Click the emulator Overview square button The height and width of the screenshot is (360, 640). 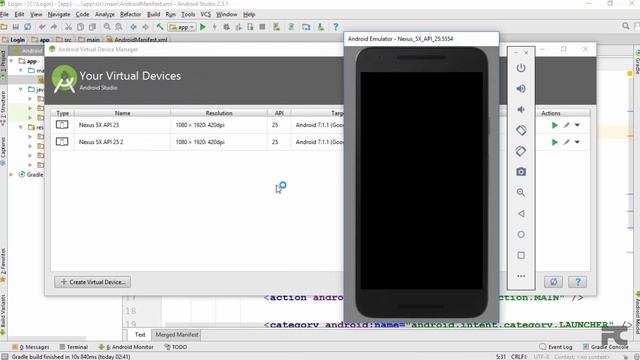click(521, 255)
